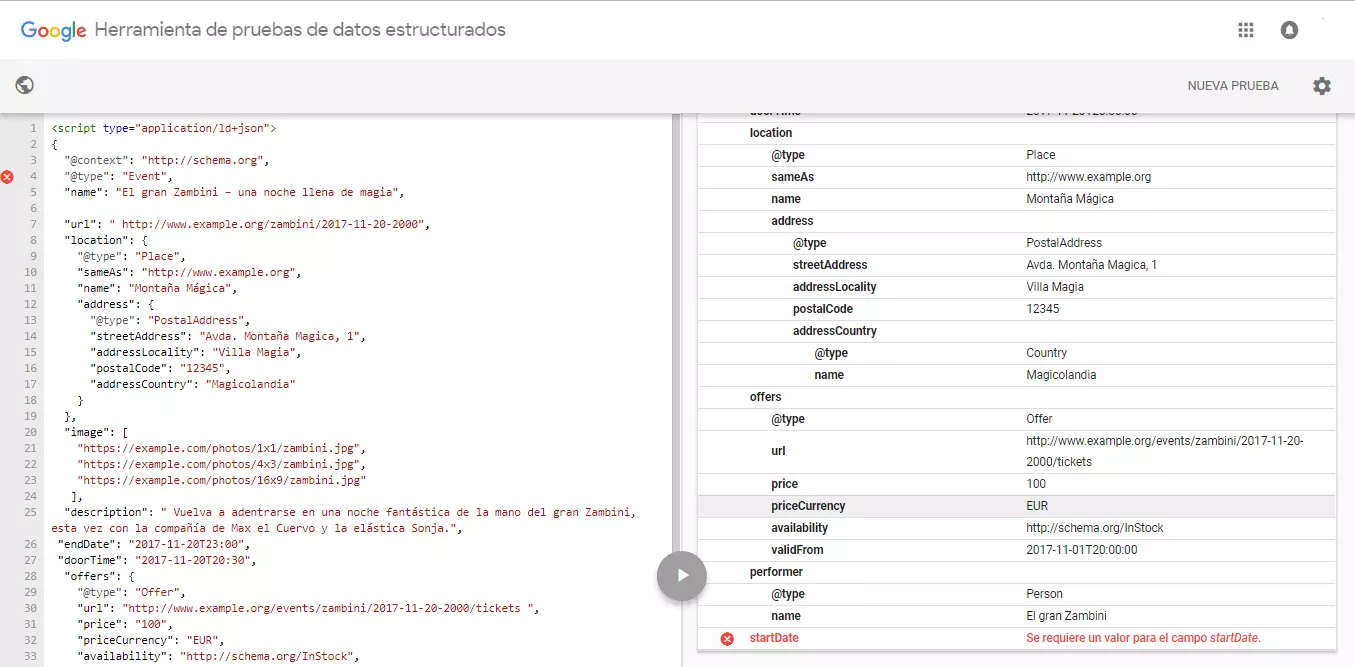Click the Villa Magia value

tap(1055, 287)
